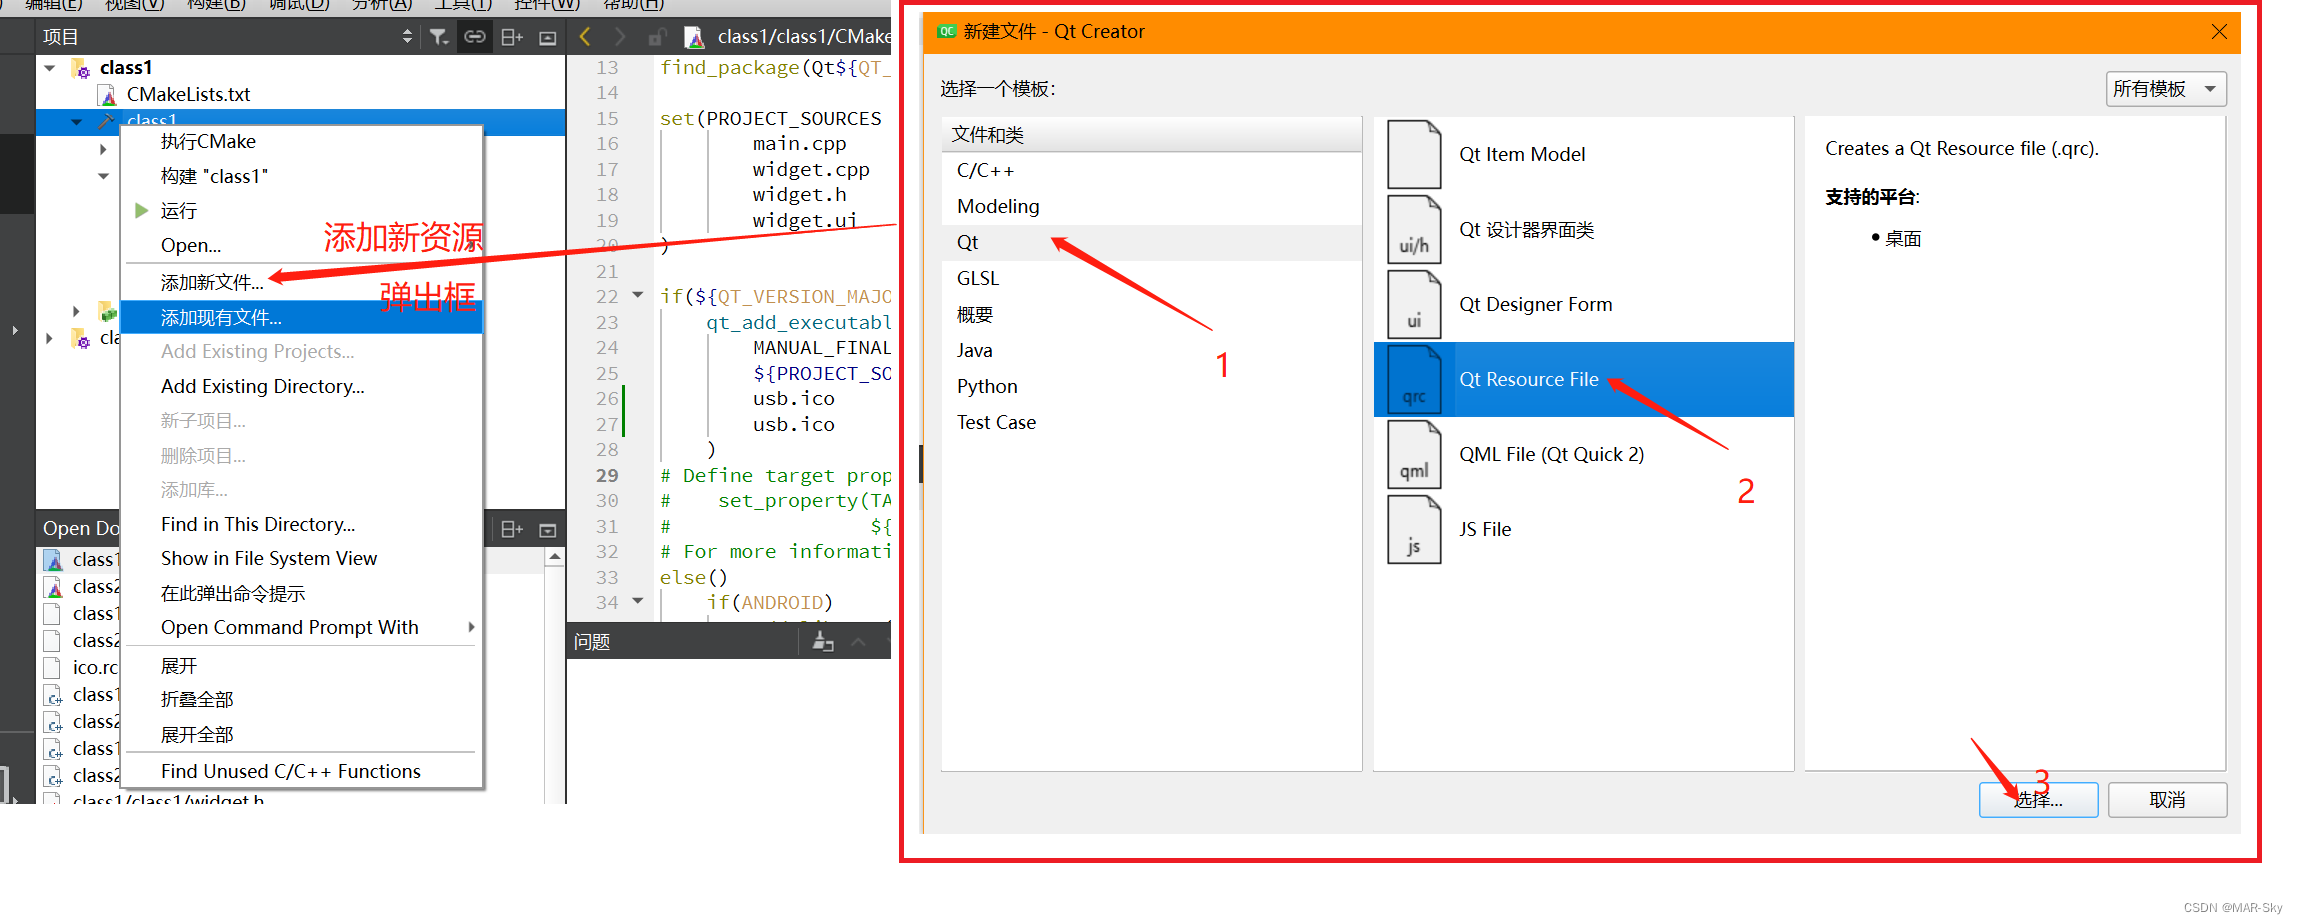Select Java category
The height and width of the screenshot is (924, 2298).
(1151, 350)
